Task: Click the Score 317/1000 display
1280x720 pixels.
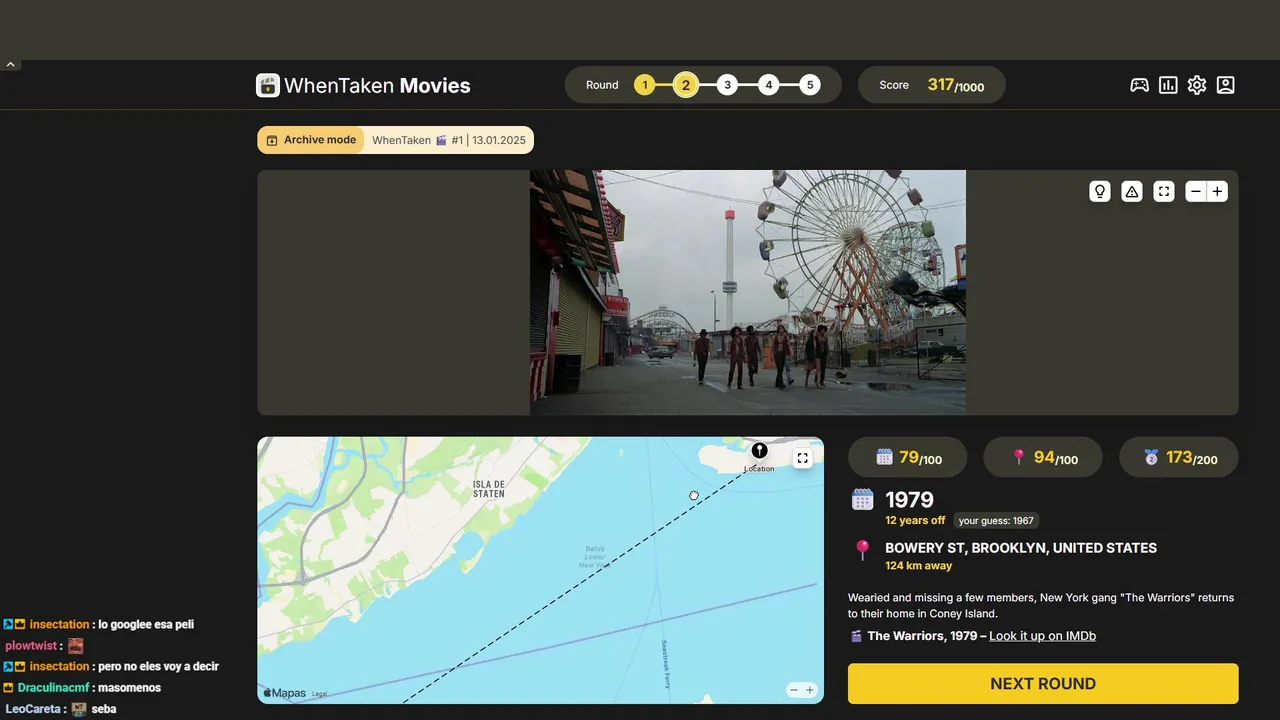Action: [932, 85]
